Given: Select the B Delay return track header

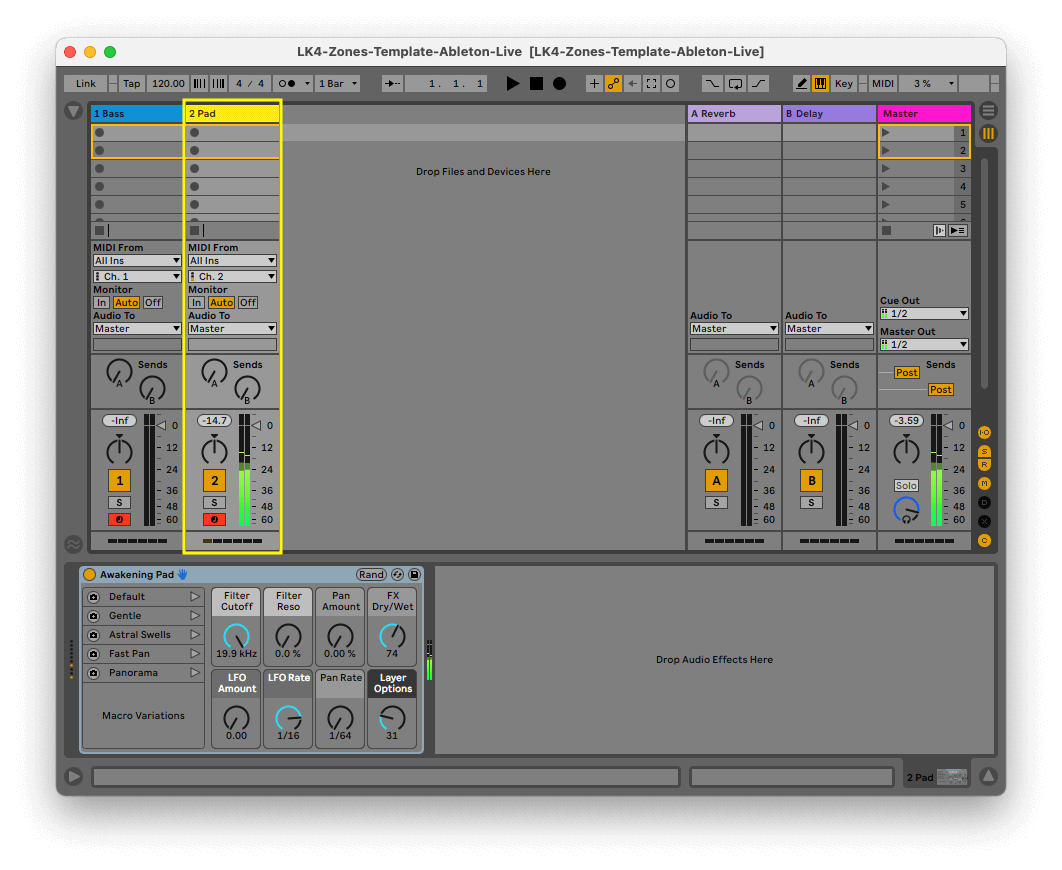Looking at the screenshot, I should tap(829, 113).
